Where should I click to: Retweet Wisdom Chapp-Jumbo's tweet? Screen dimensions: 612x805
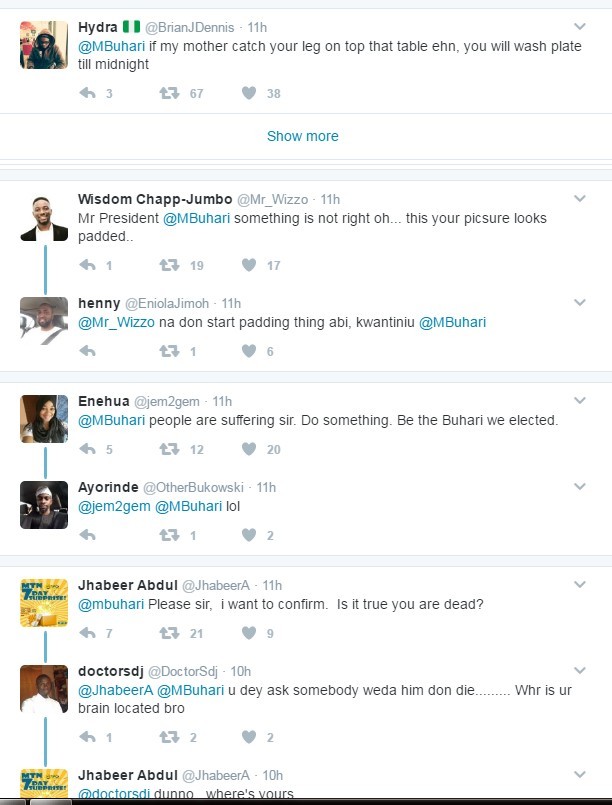169,265
